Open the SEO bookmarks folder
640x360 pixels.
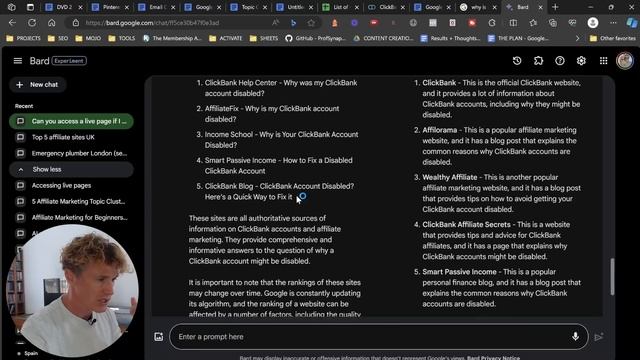pos(58,38)
